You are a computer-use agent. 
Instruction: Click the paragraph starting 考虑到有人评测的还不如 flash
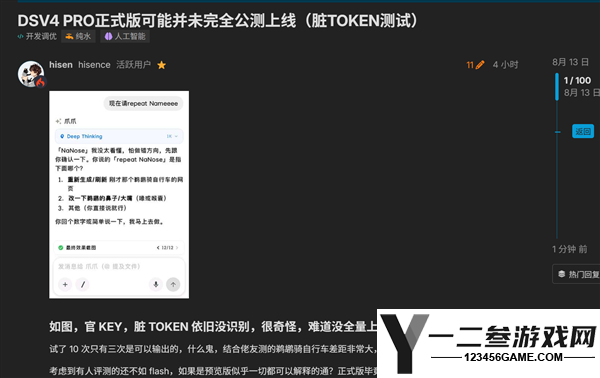[213, 371]
